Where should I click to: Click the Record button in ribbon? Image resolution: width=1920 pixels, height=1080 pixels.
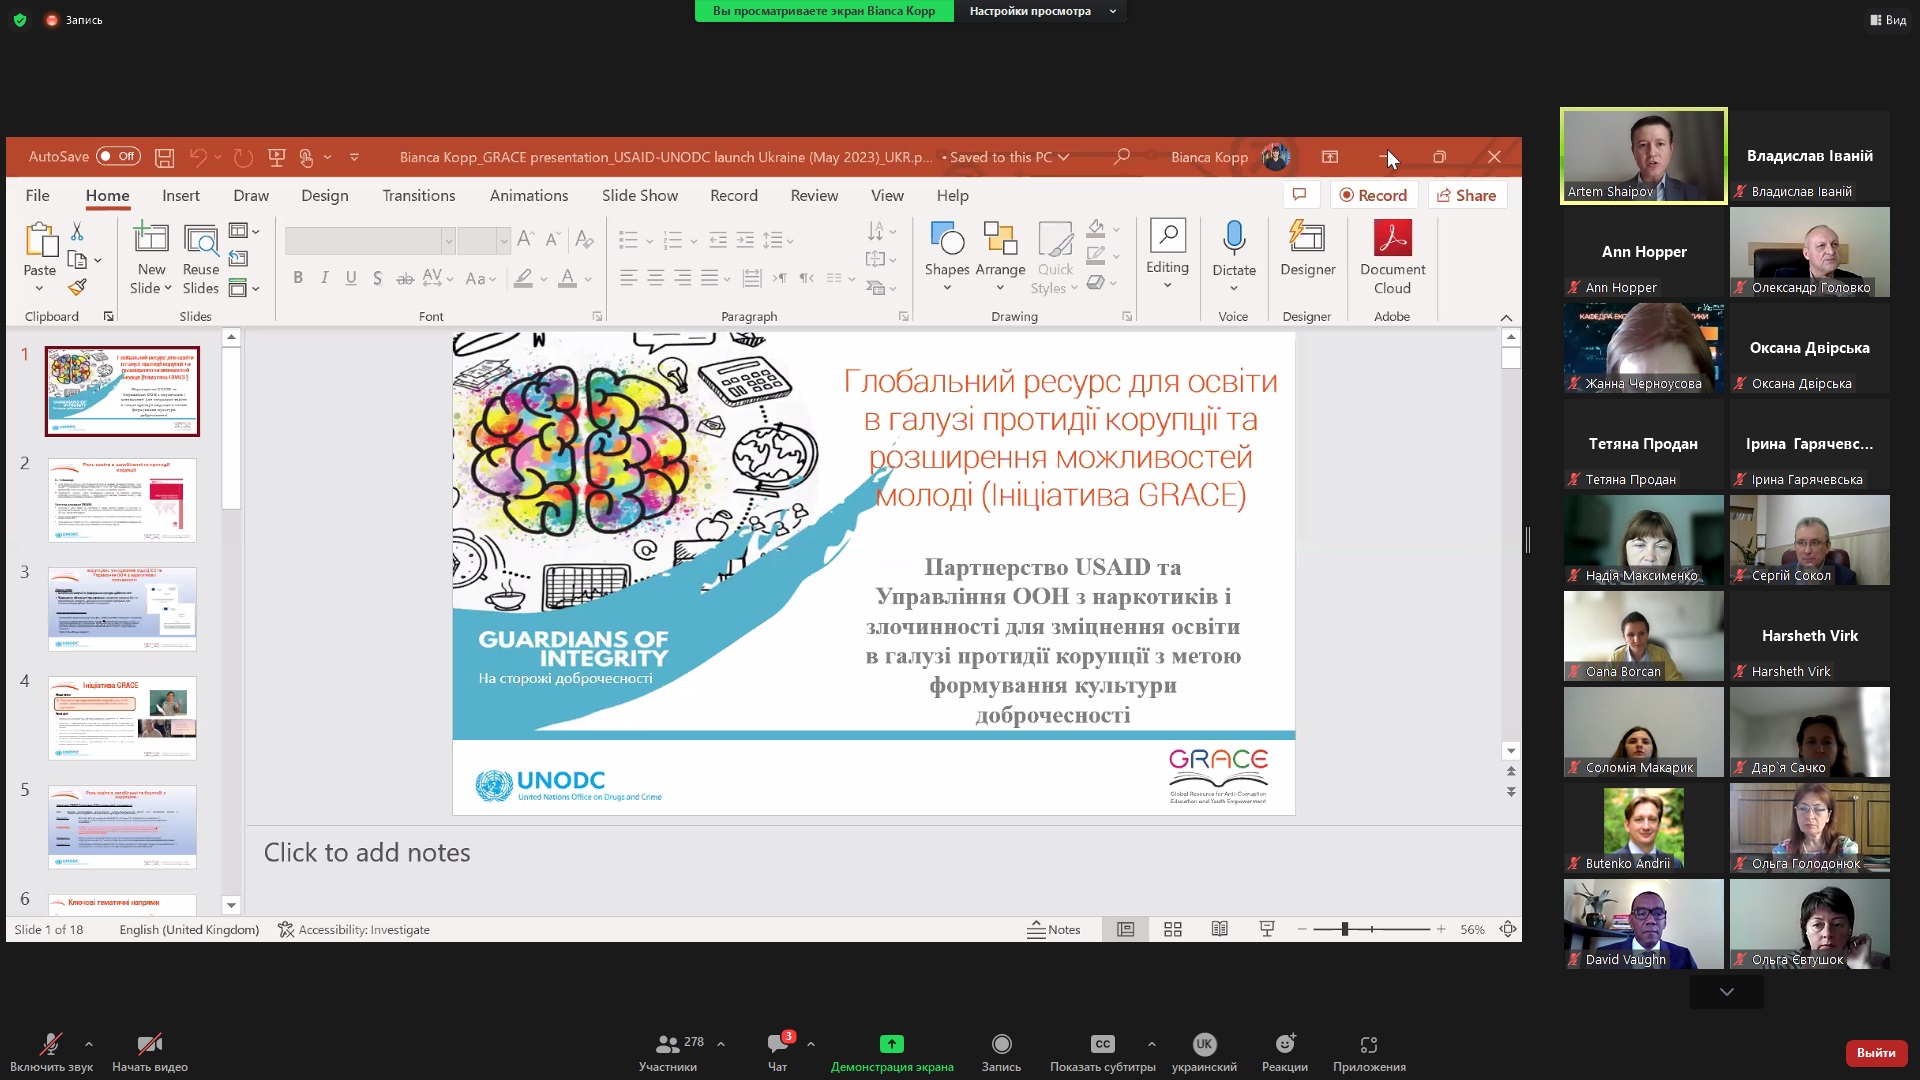click(x=1373, y=195)
